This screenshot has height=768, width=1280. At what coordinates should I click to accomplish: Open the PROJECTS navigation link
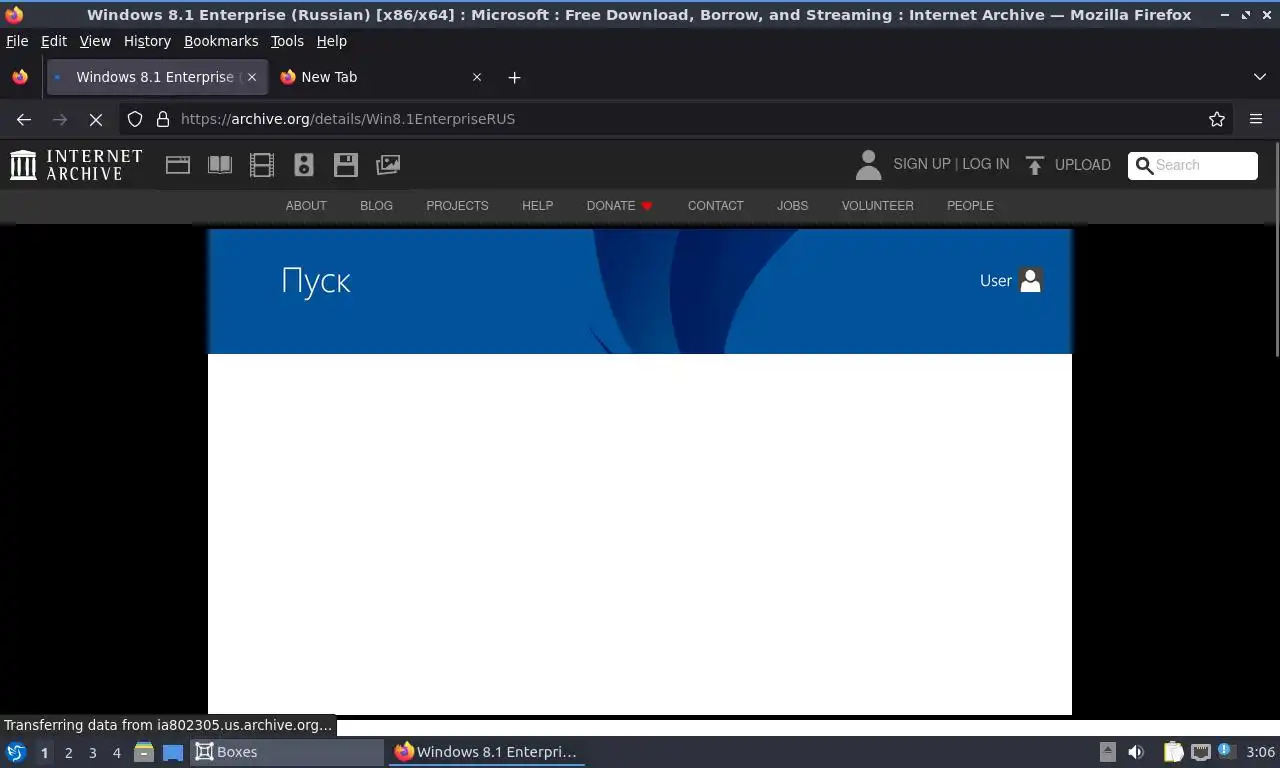pos(457,205)
